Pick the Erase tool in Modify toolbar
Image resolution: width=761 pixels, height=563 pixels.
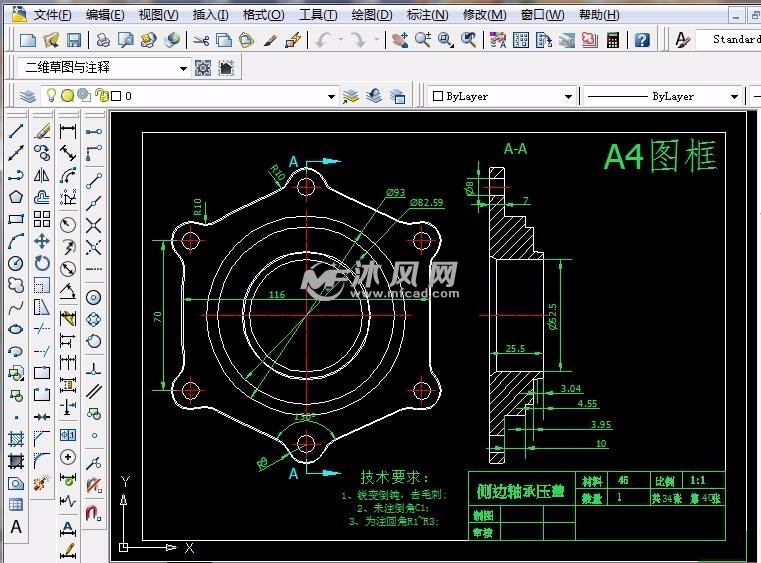point(42,131)
